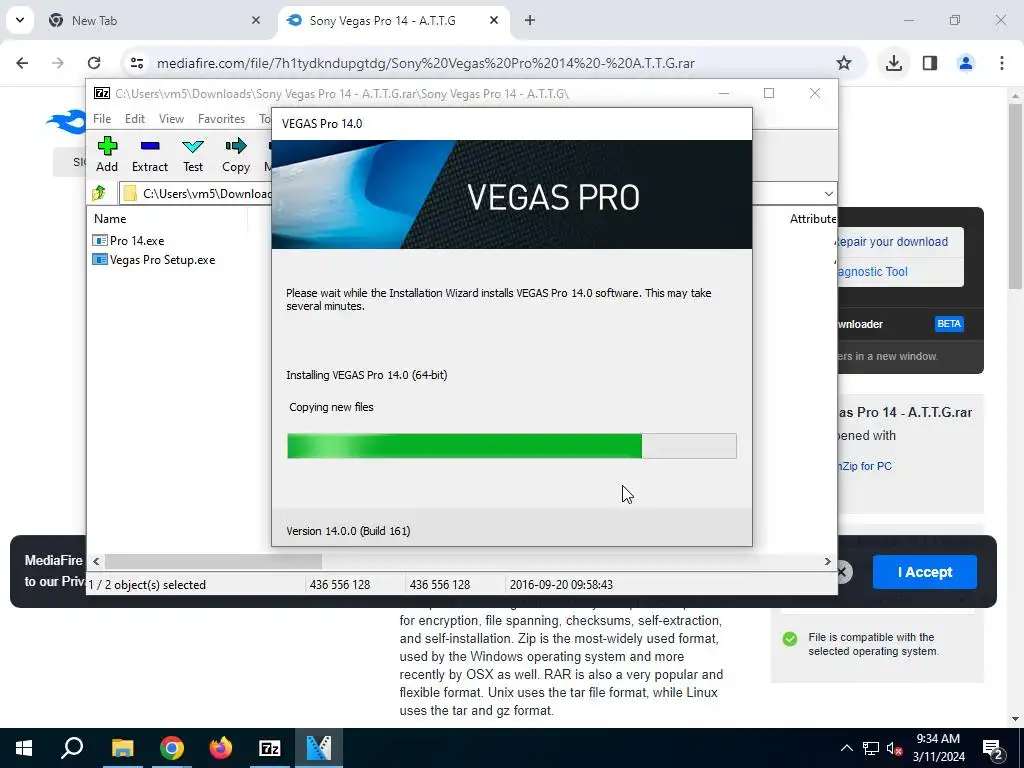Dismiss the MediaFire privacy banner with X
This screenshot has width=1024, height=768.
(x=843, y=573)
